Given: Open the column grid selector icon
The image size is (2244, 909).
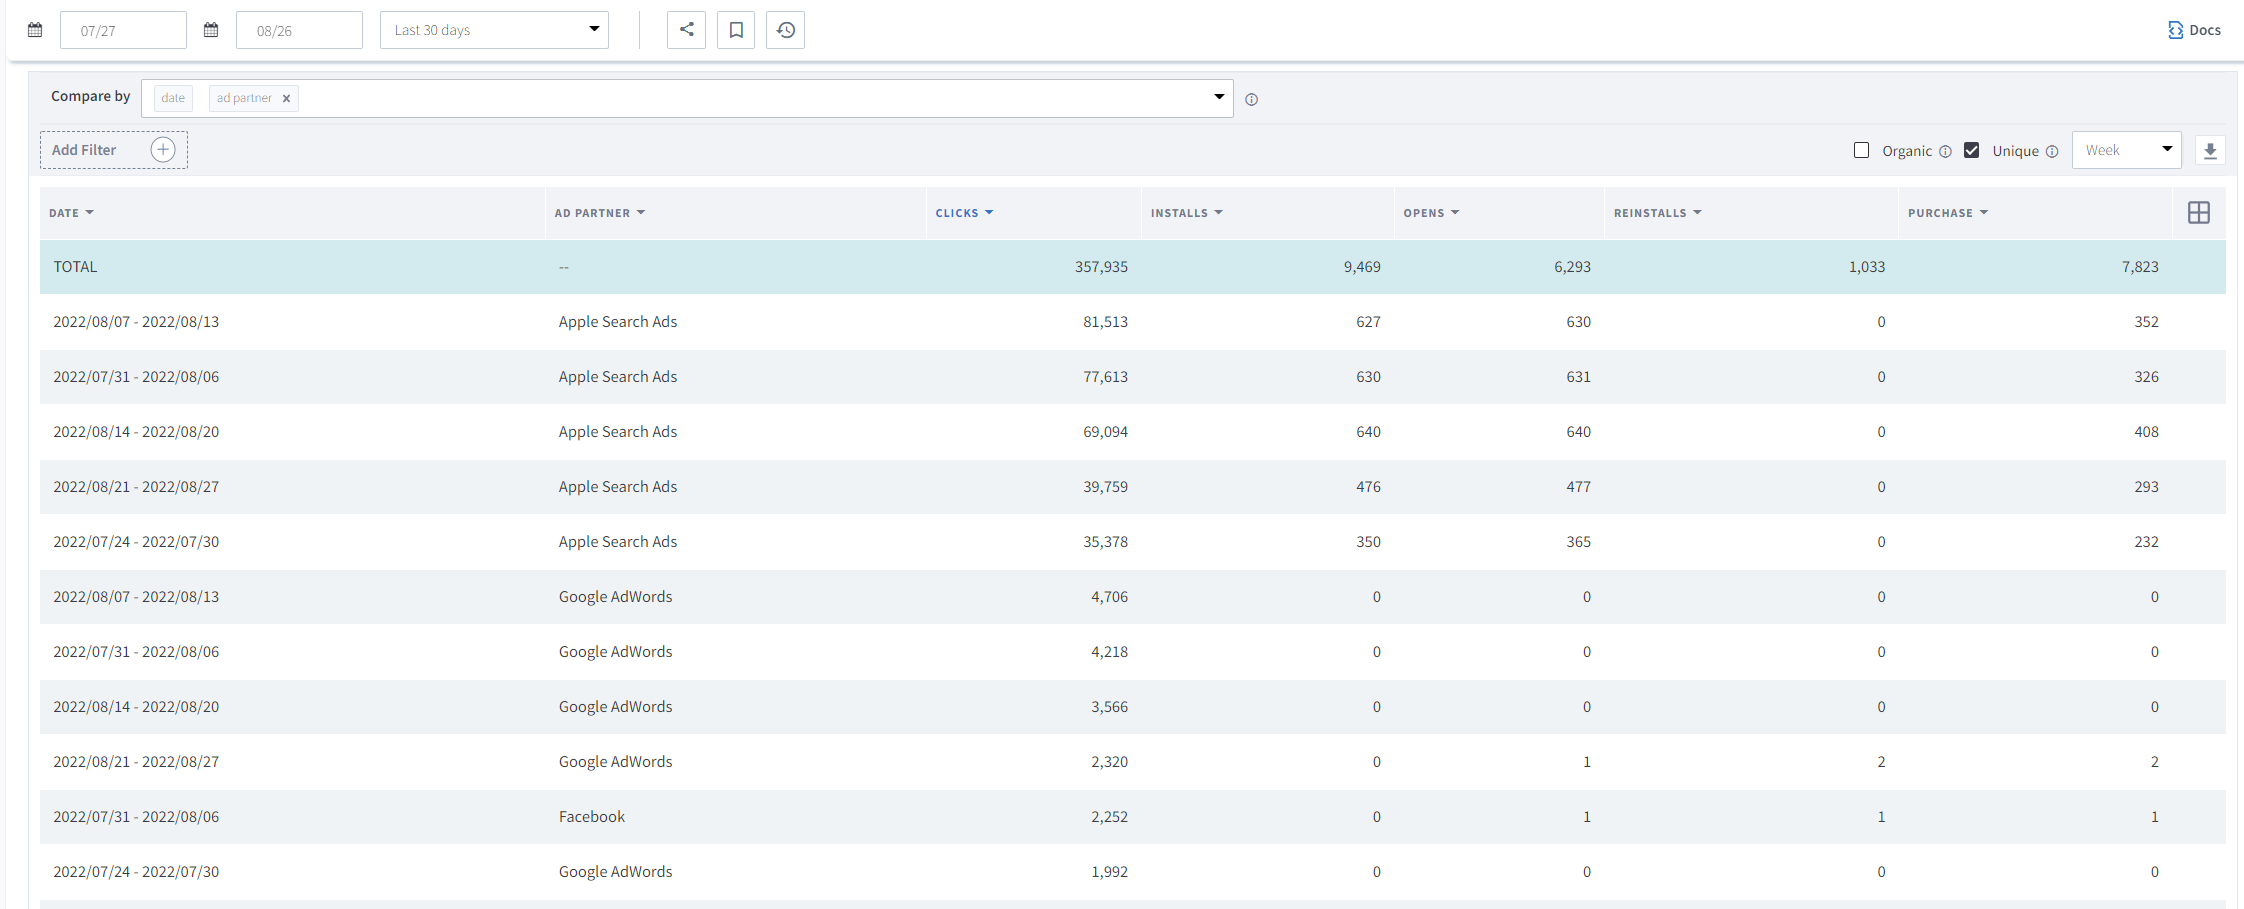Looking at the screenshot, I should [x=2199, y=213].
